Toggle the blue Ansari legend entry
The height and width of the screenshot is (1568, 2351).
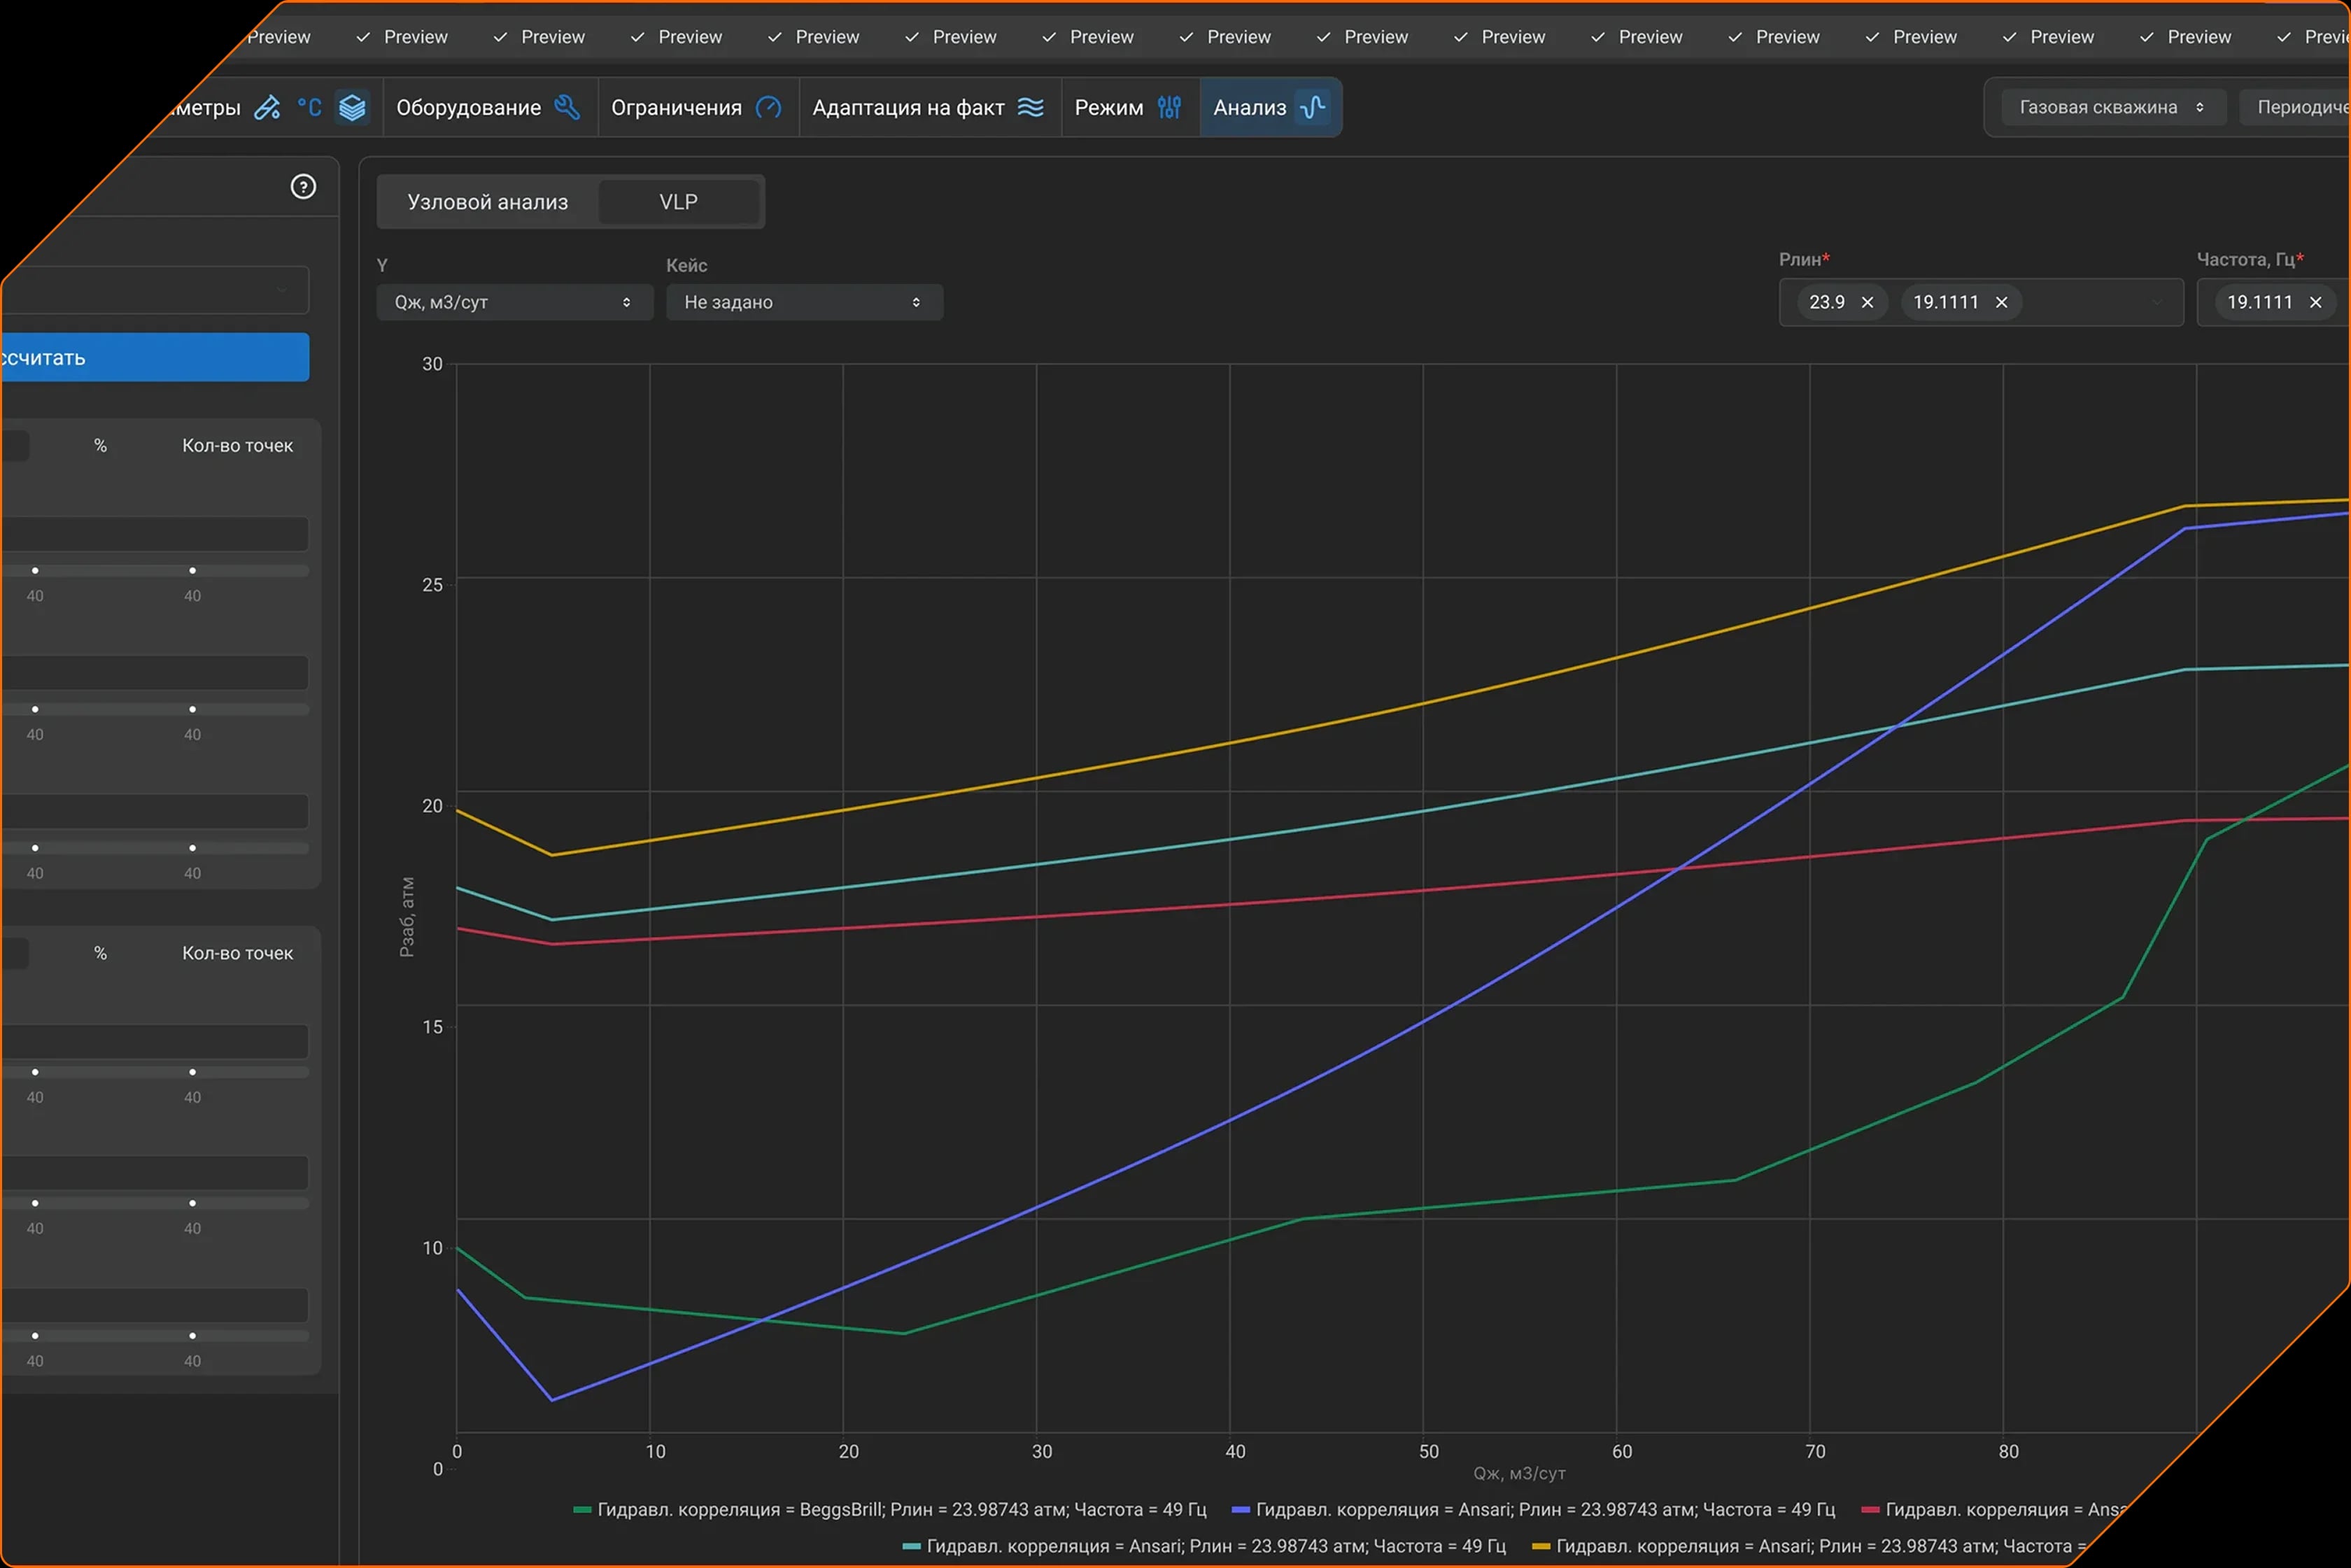point(1533,1509)
